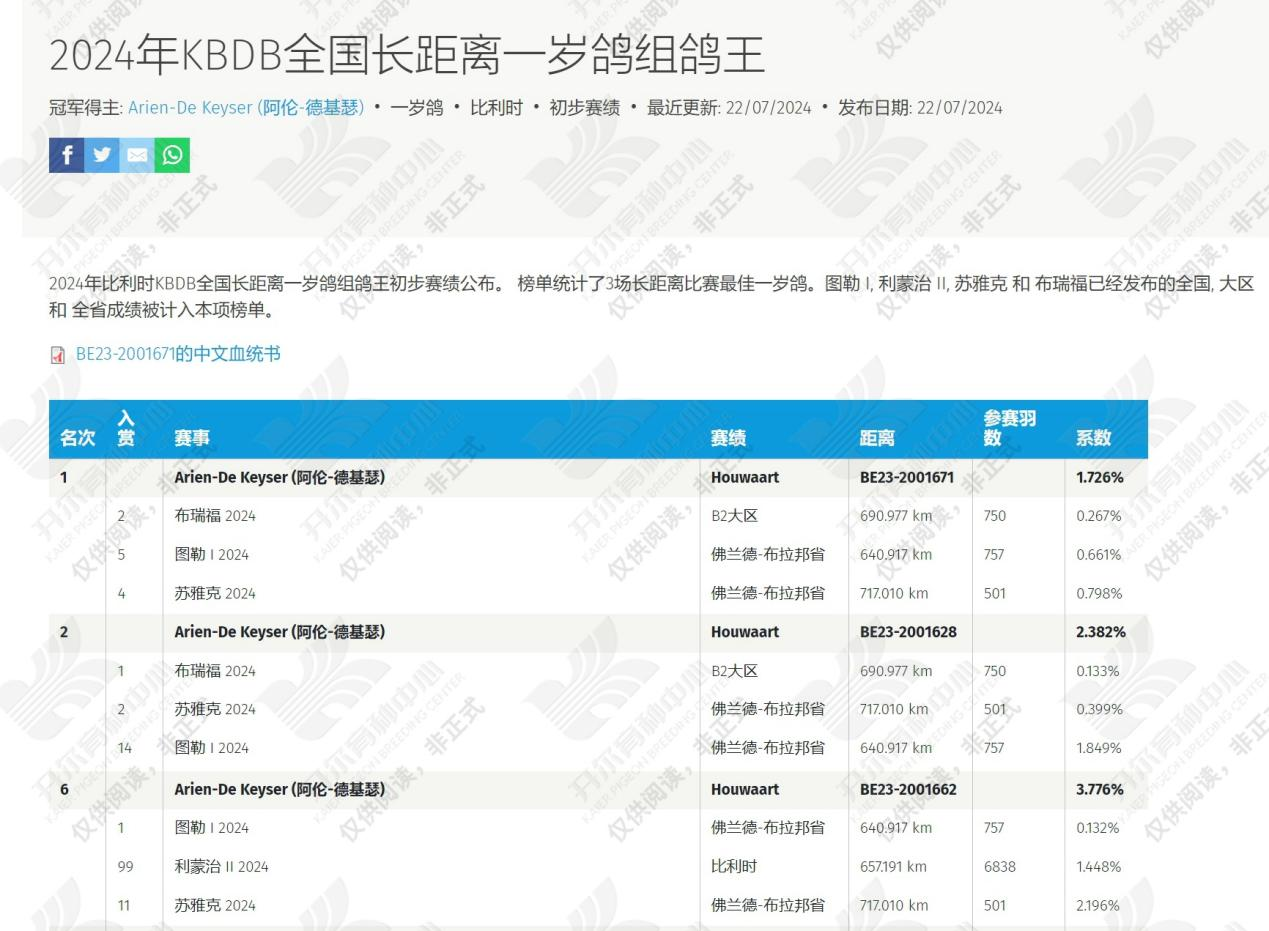Viewport: 1269px width, 931px height.
Task: Share page via Facebook icon
Action: point(66,155)
